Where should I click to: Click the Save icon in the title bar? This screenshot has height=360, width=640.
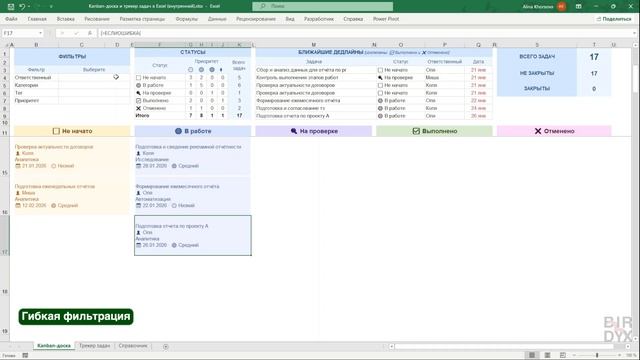click(x=11, y=7)
